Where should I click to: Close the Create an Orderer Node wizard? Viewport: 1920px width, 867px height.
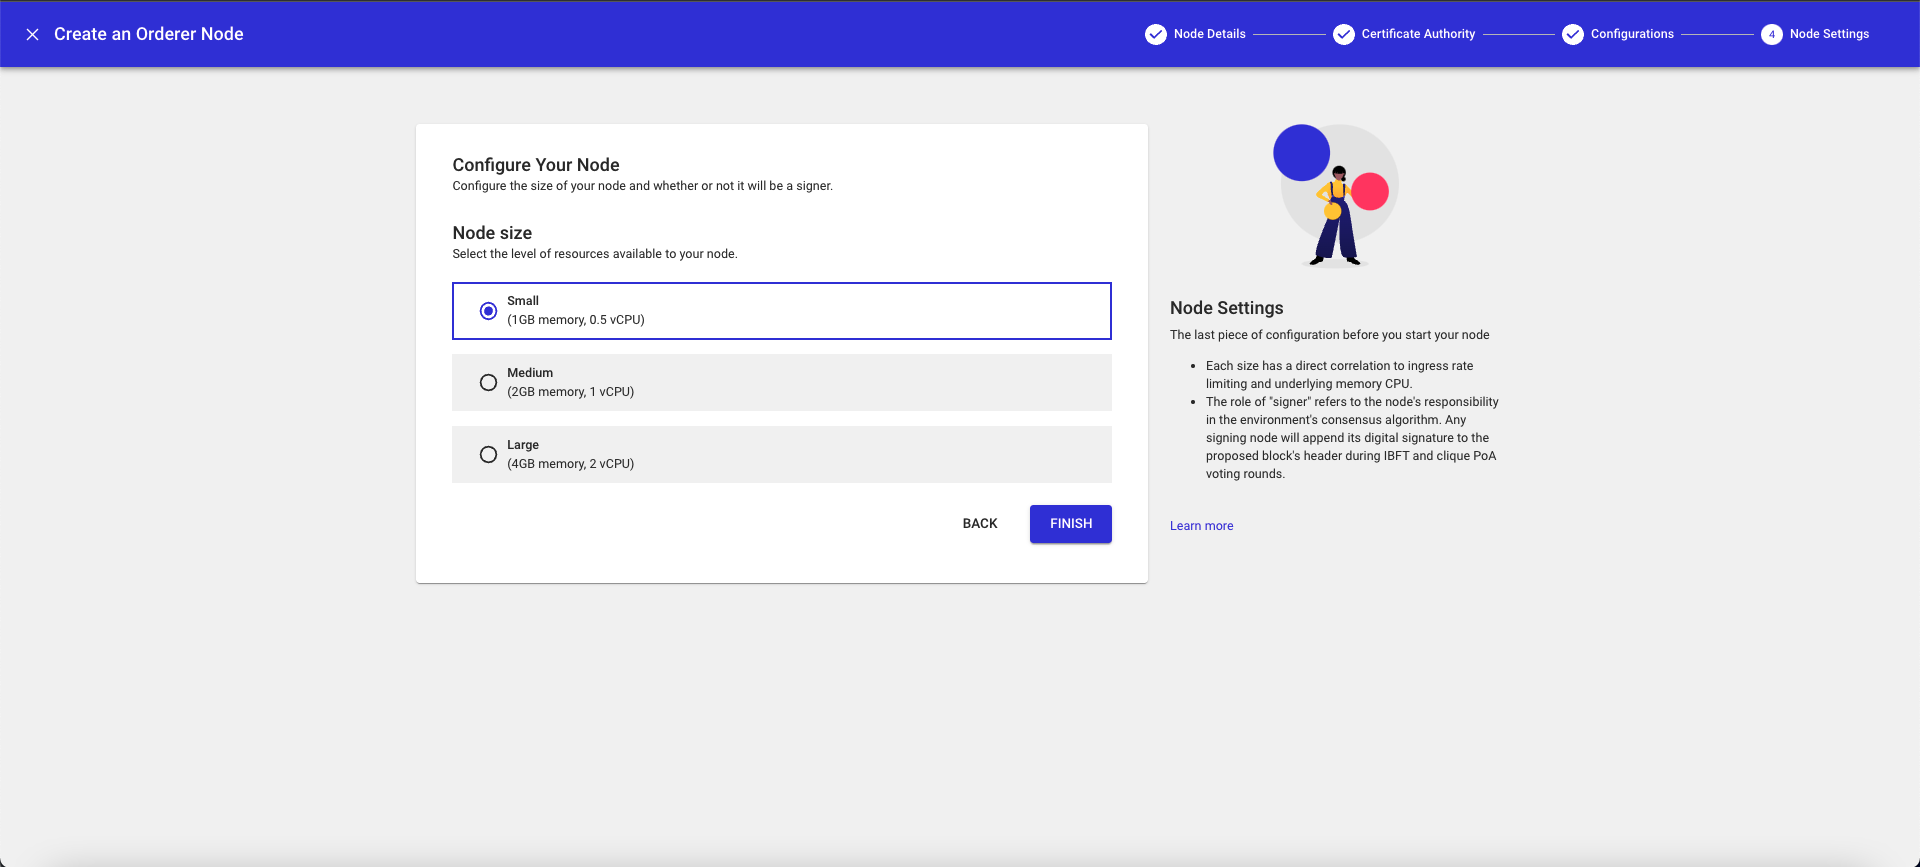point(32,34)
